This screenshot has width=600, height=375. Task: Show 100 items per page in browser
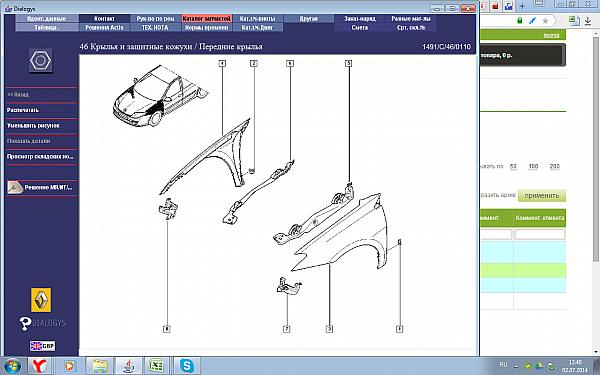coord(533,166)
